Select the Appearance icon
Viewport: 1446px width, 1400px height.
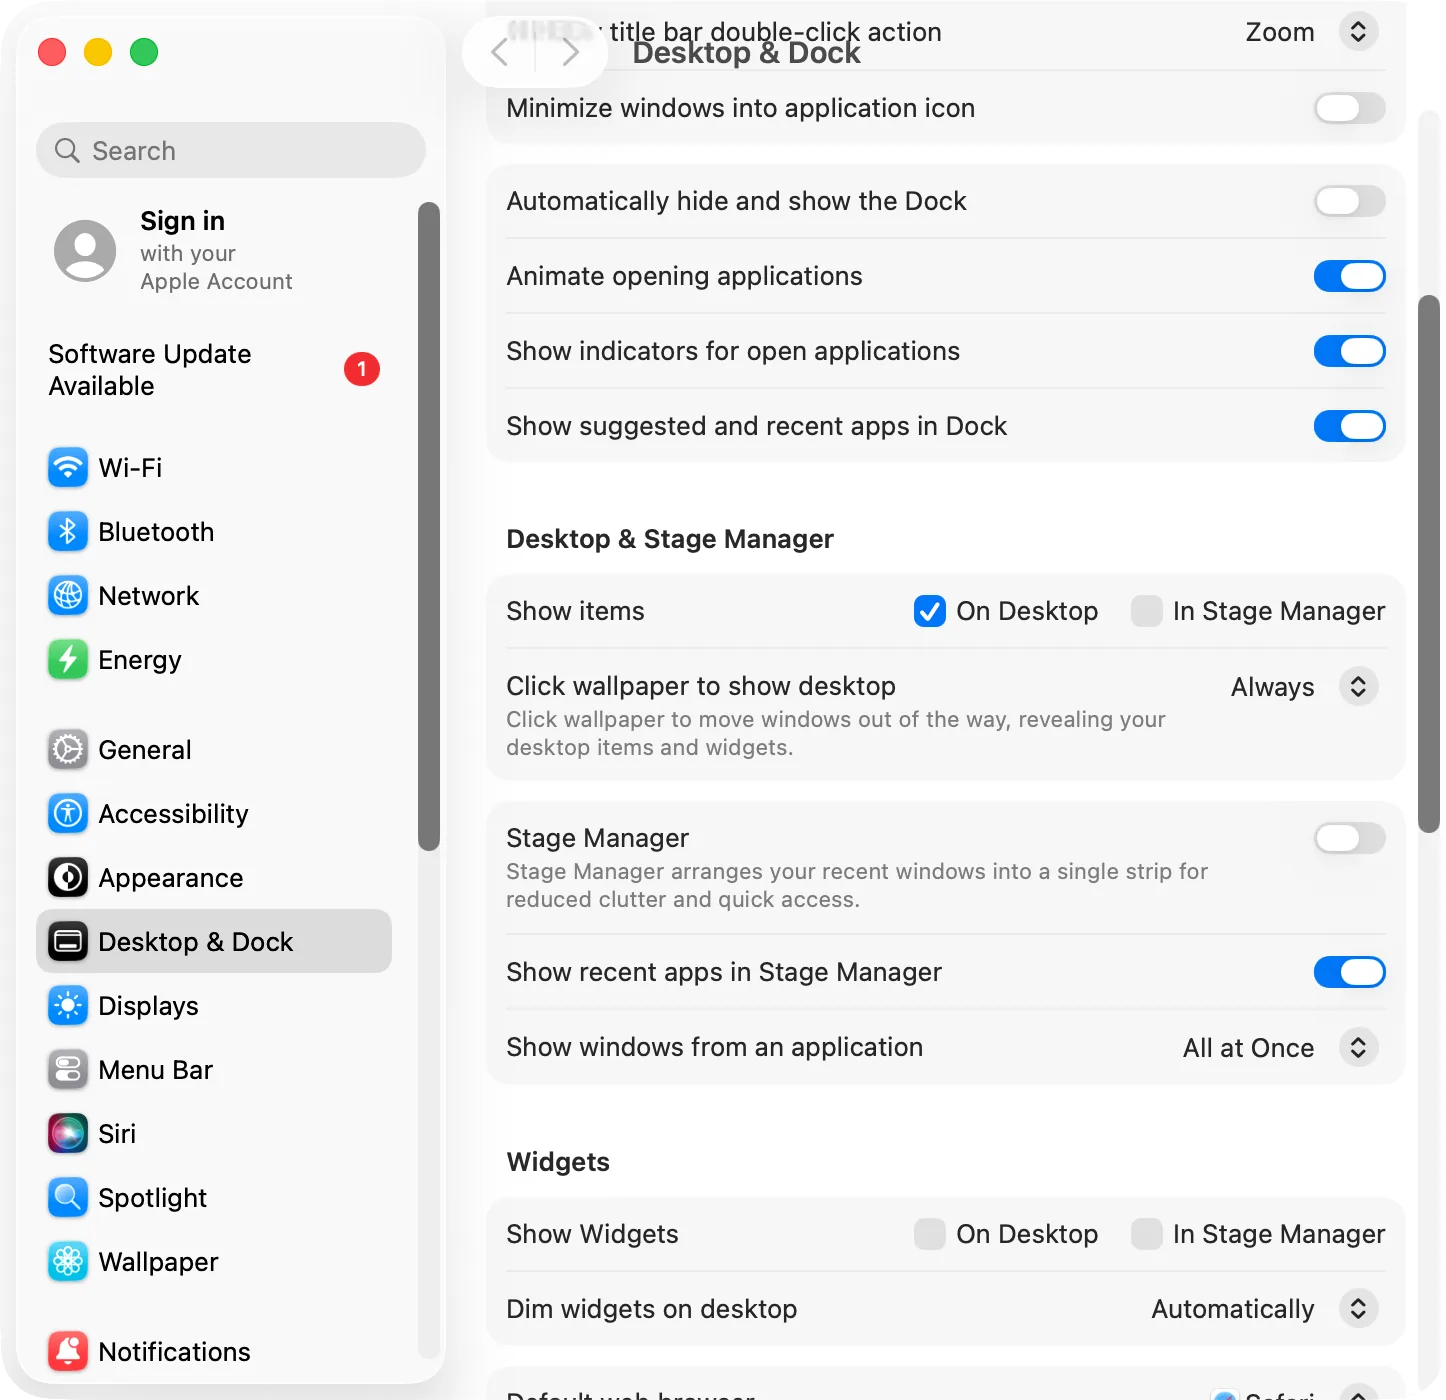(68, 877)
